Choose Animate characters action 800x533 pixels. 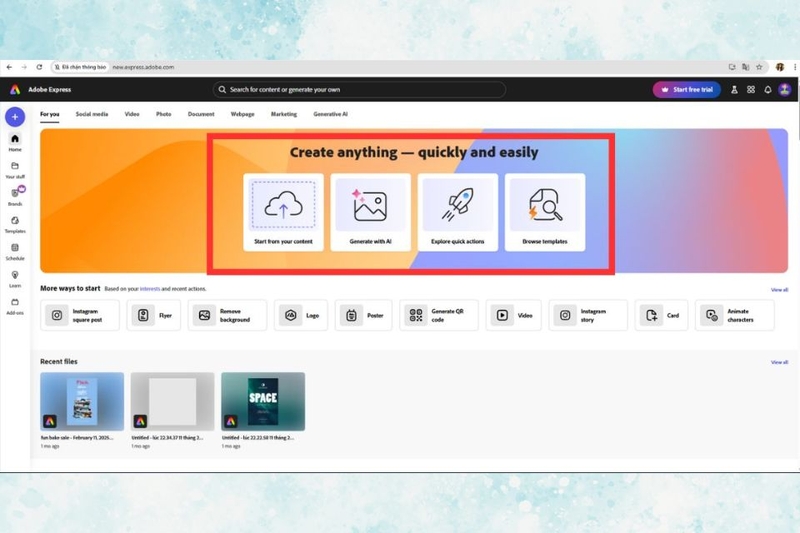click(735, 315)
